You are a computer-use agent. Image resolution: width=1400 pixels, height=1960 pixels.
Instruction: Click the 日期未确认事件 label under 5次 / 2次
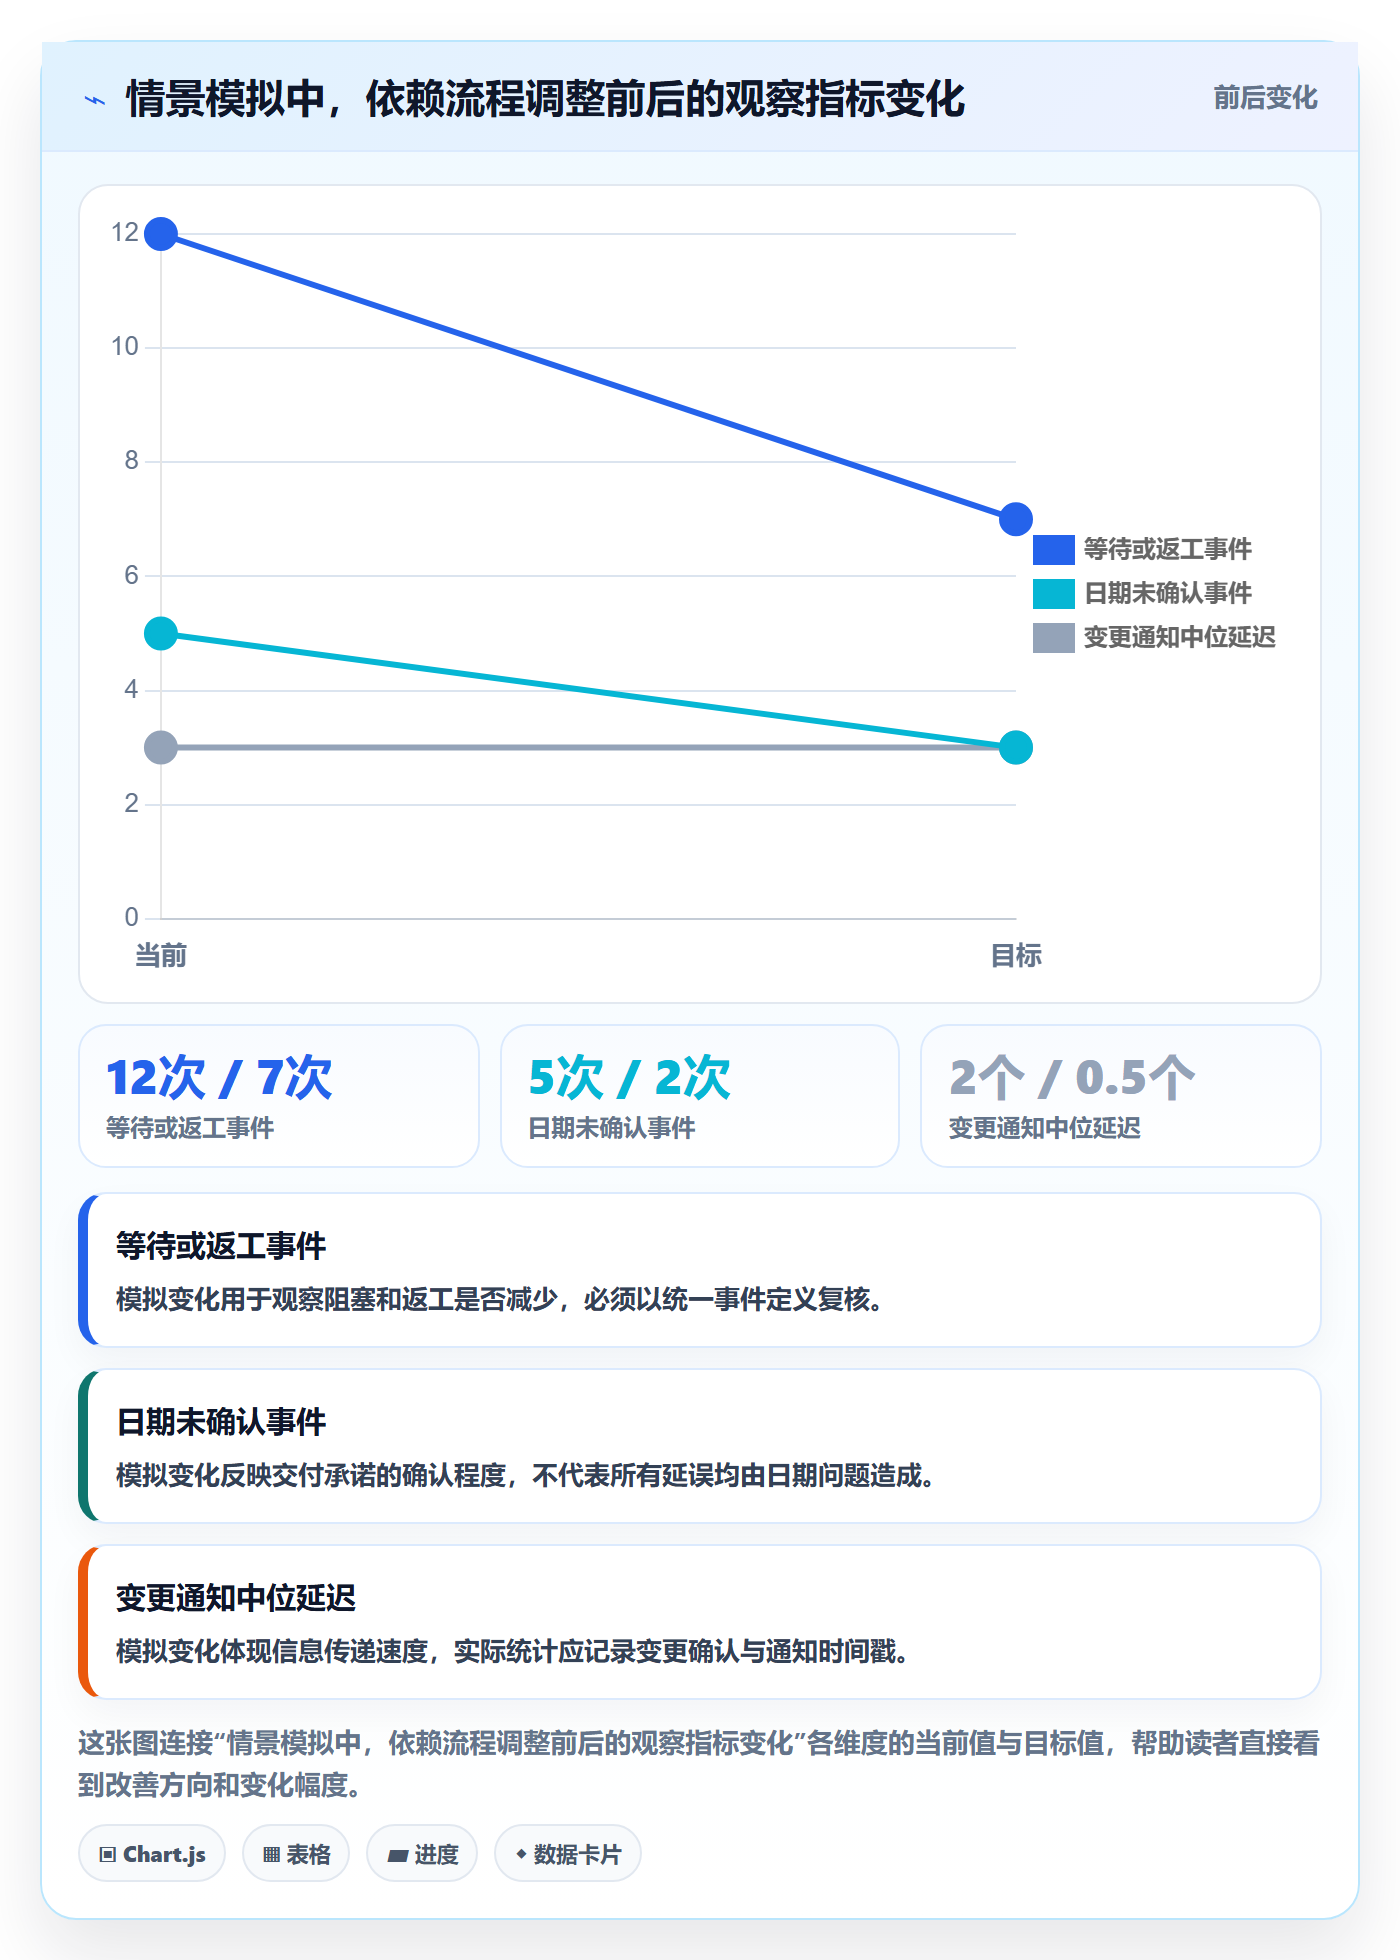612,1128
